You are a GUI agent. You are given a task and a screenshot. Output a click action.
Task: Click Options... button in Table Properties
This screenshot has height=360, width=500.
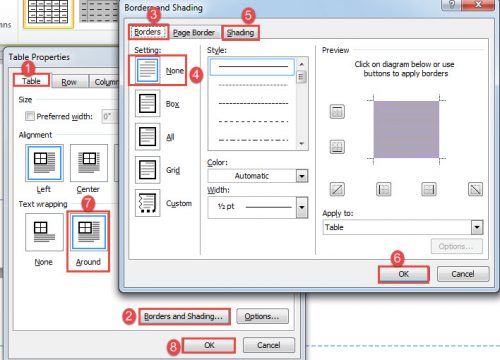point(262,316)
